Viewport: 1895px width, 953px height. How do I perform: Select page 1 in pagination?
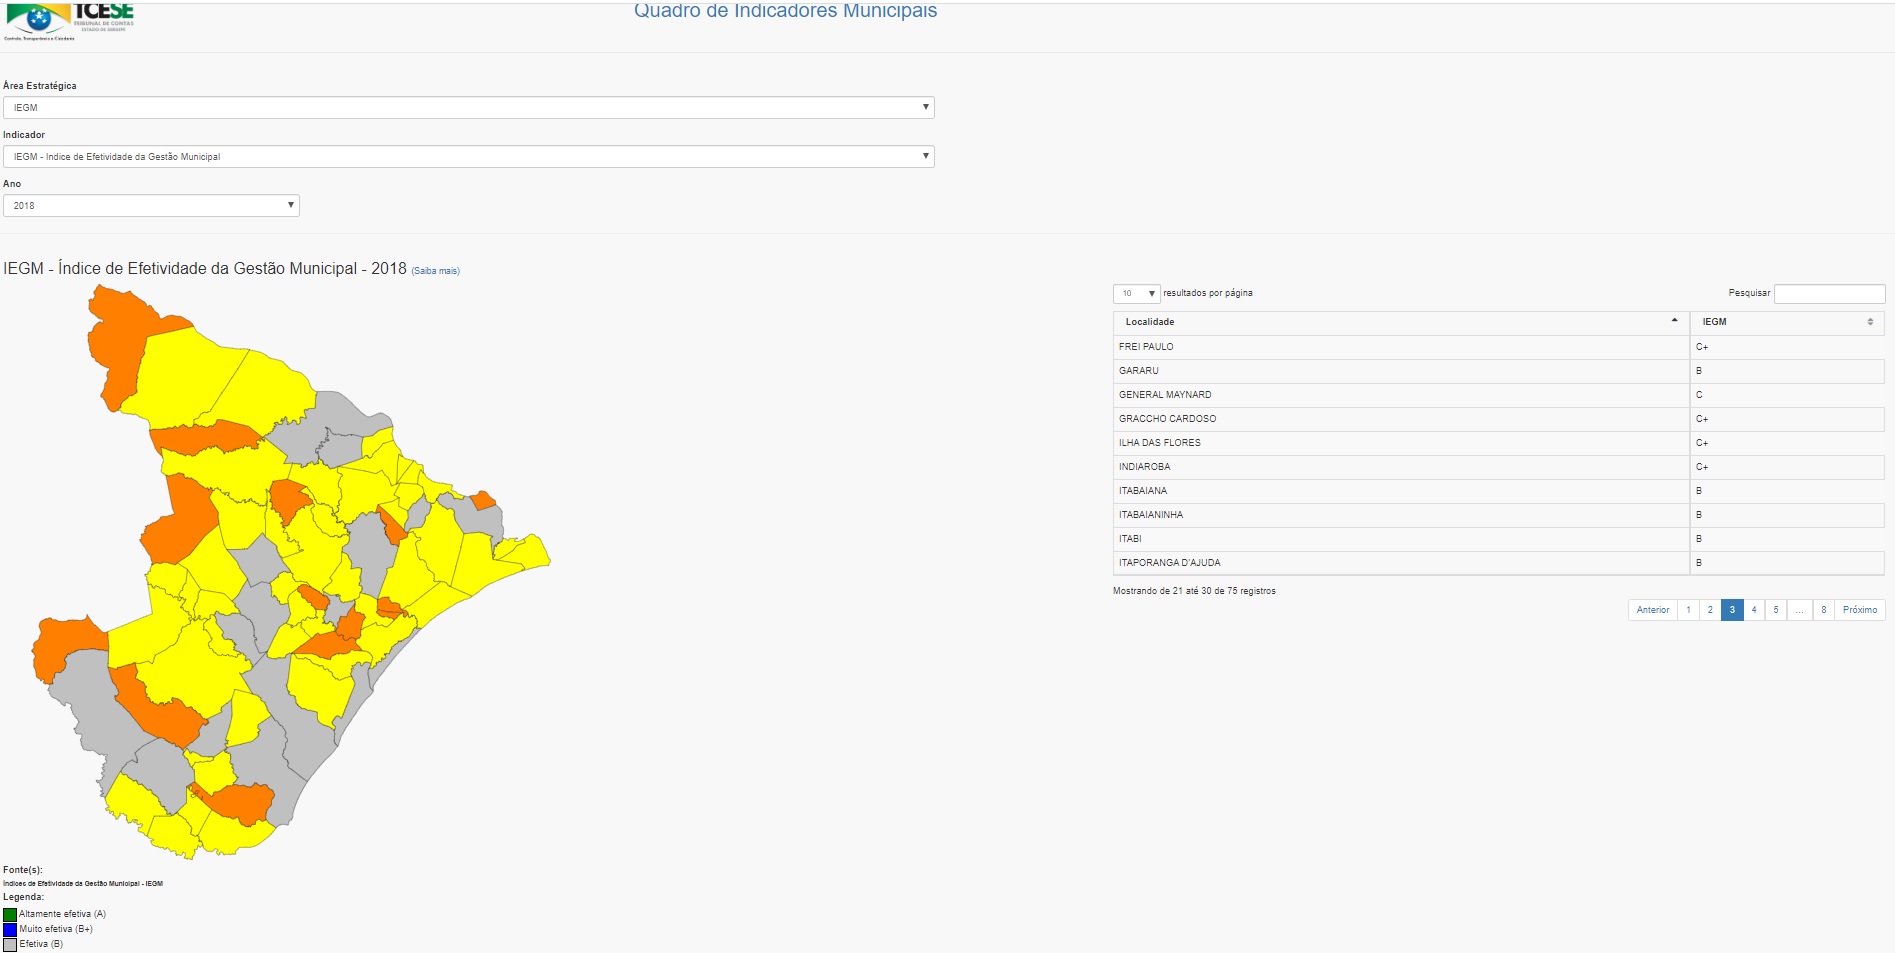click(x=1688, y=610)
